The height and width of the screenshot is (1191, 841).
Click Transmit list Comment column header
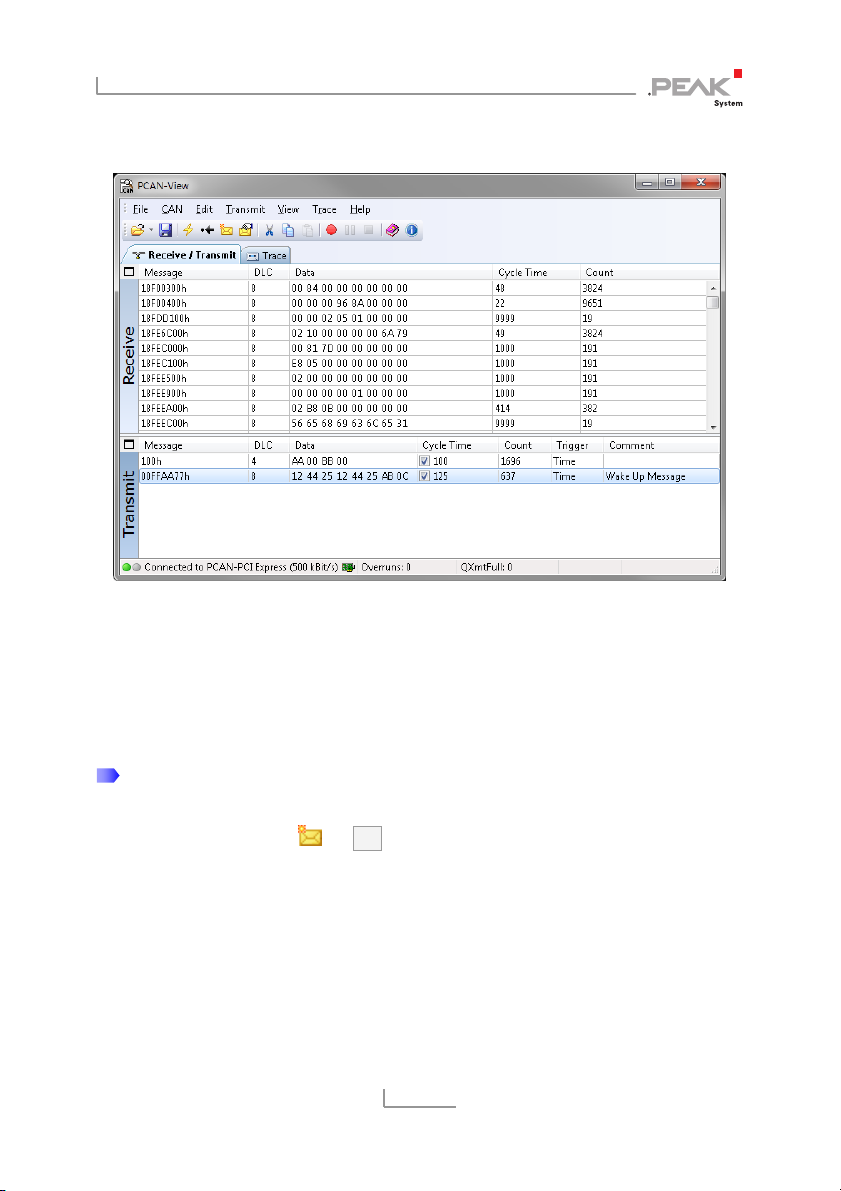(661, 445)
